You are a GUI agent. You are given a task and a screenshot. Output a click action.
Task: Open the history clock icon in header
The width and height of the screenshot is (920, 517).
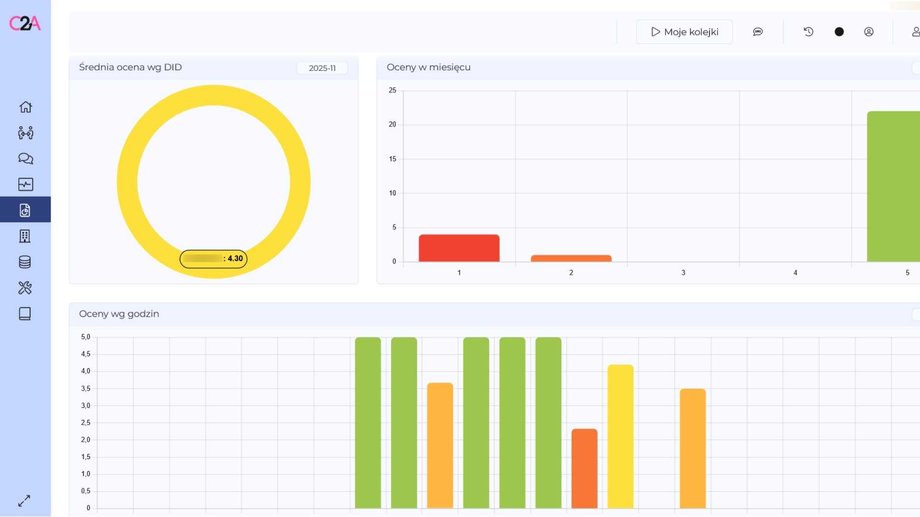(809, 32)
